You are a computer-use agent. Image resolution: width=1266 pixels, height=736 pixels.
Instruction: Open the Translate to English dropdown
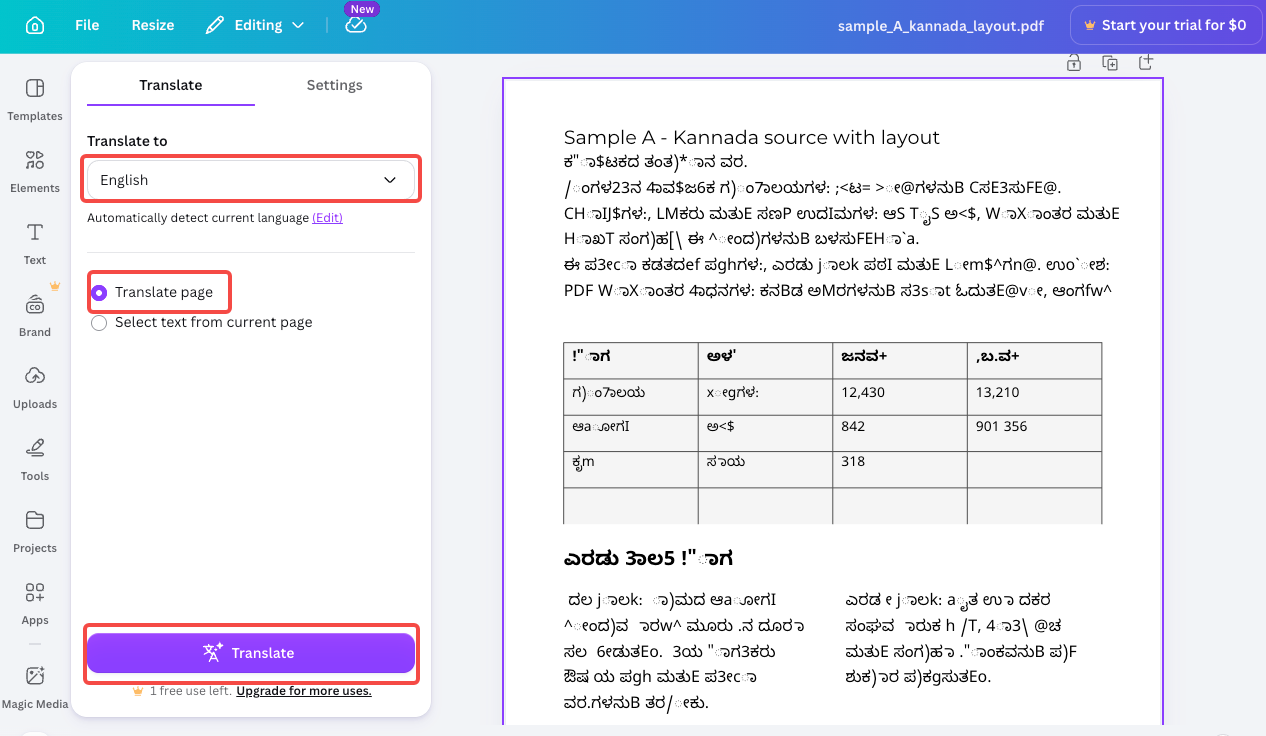(x=251, y=180)
